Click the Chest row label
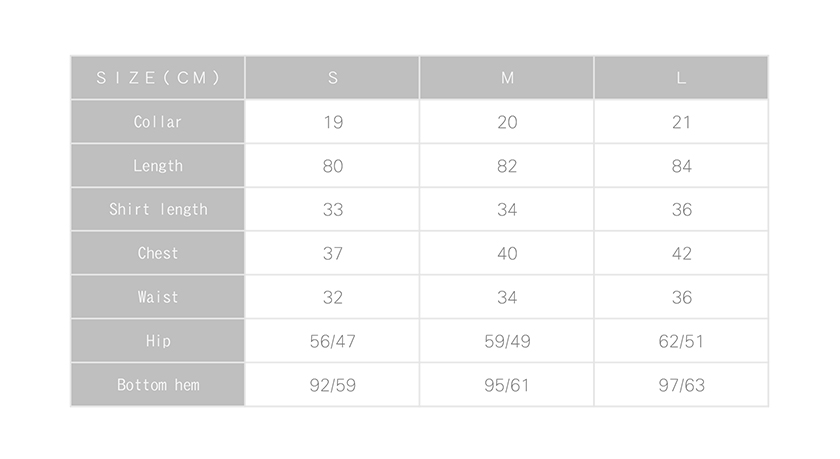The height and width of the screenshot is (459, 840). [158, 253]
